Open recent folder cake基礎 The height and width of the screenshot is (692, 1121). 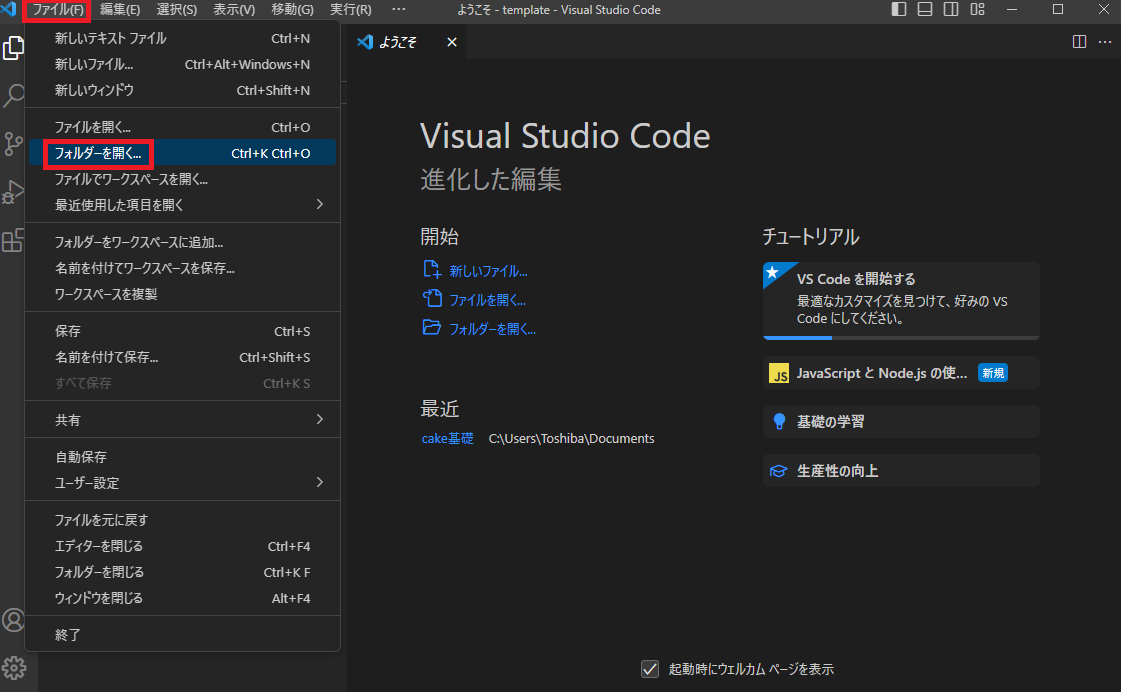click(447, 438)
